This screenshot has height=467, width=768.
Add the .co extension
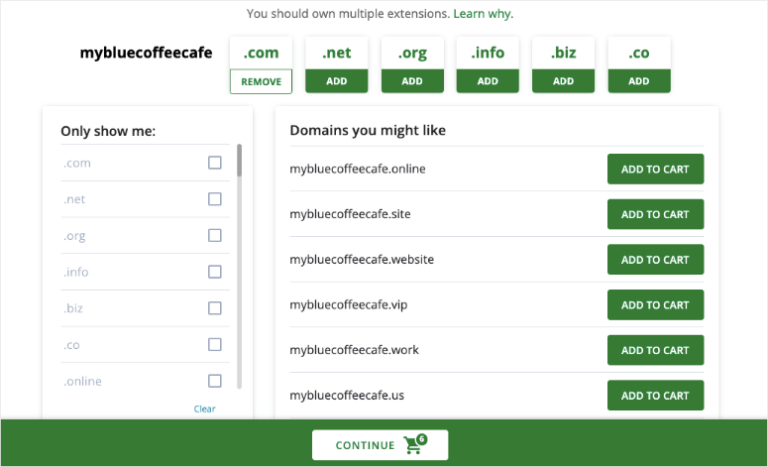[638, 81]
